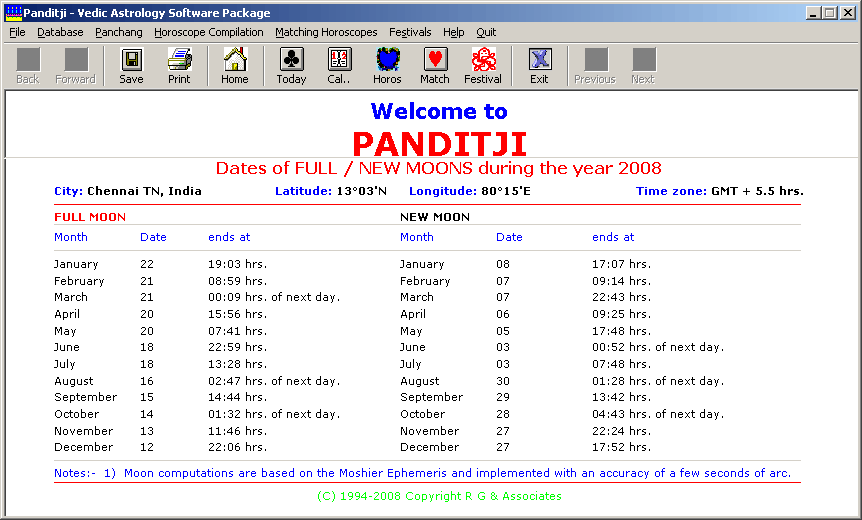Click full moon June time 22:59 hrs.
This screenshot has height=520, width=862.
pos(237,347)
